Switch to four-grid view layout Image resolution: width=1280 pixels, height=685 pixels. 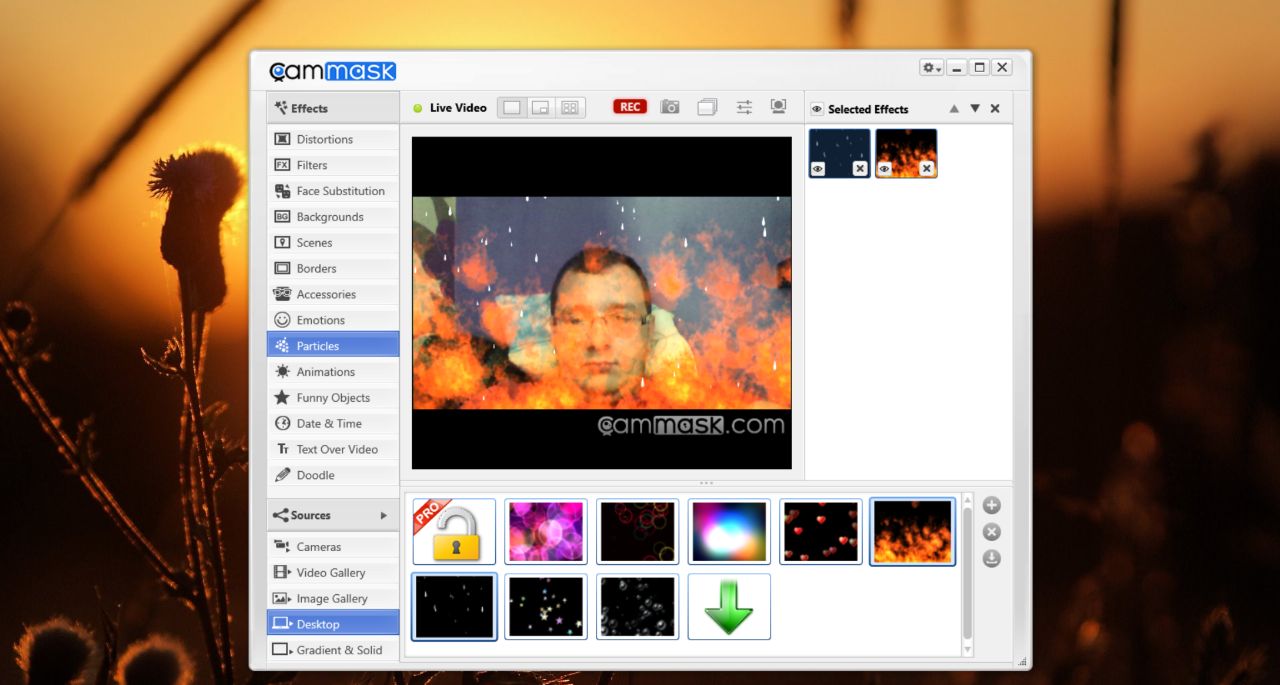point(570,108)
